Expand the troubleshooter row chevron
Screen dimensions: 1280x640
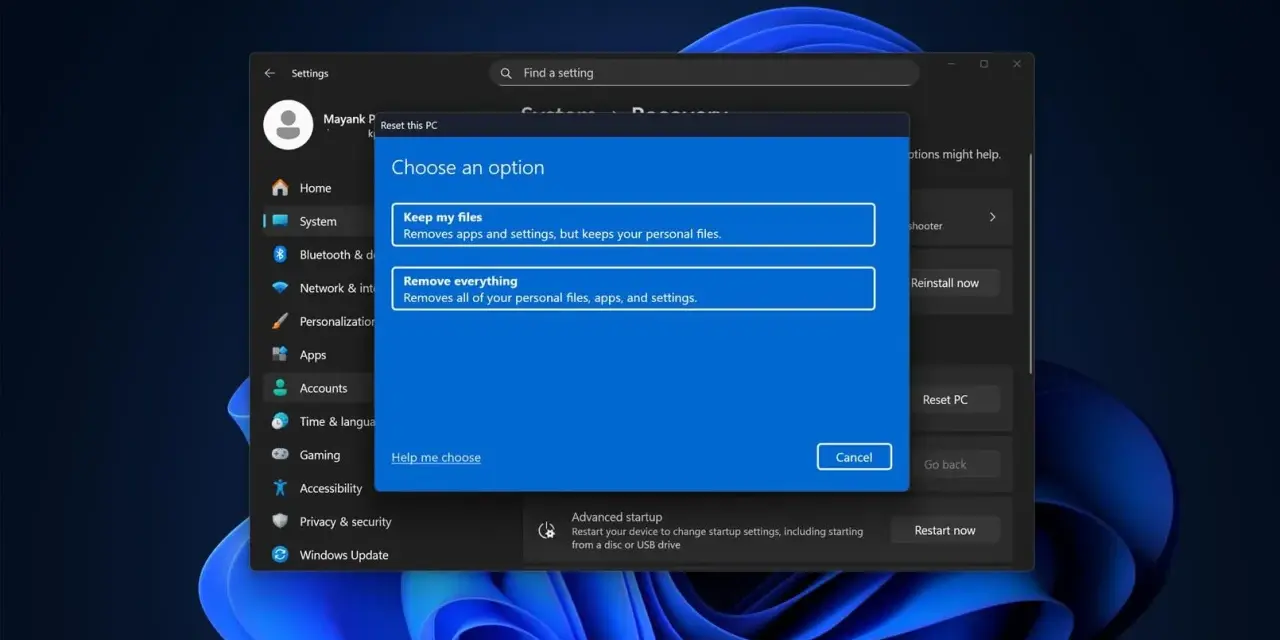(992, 217)
